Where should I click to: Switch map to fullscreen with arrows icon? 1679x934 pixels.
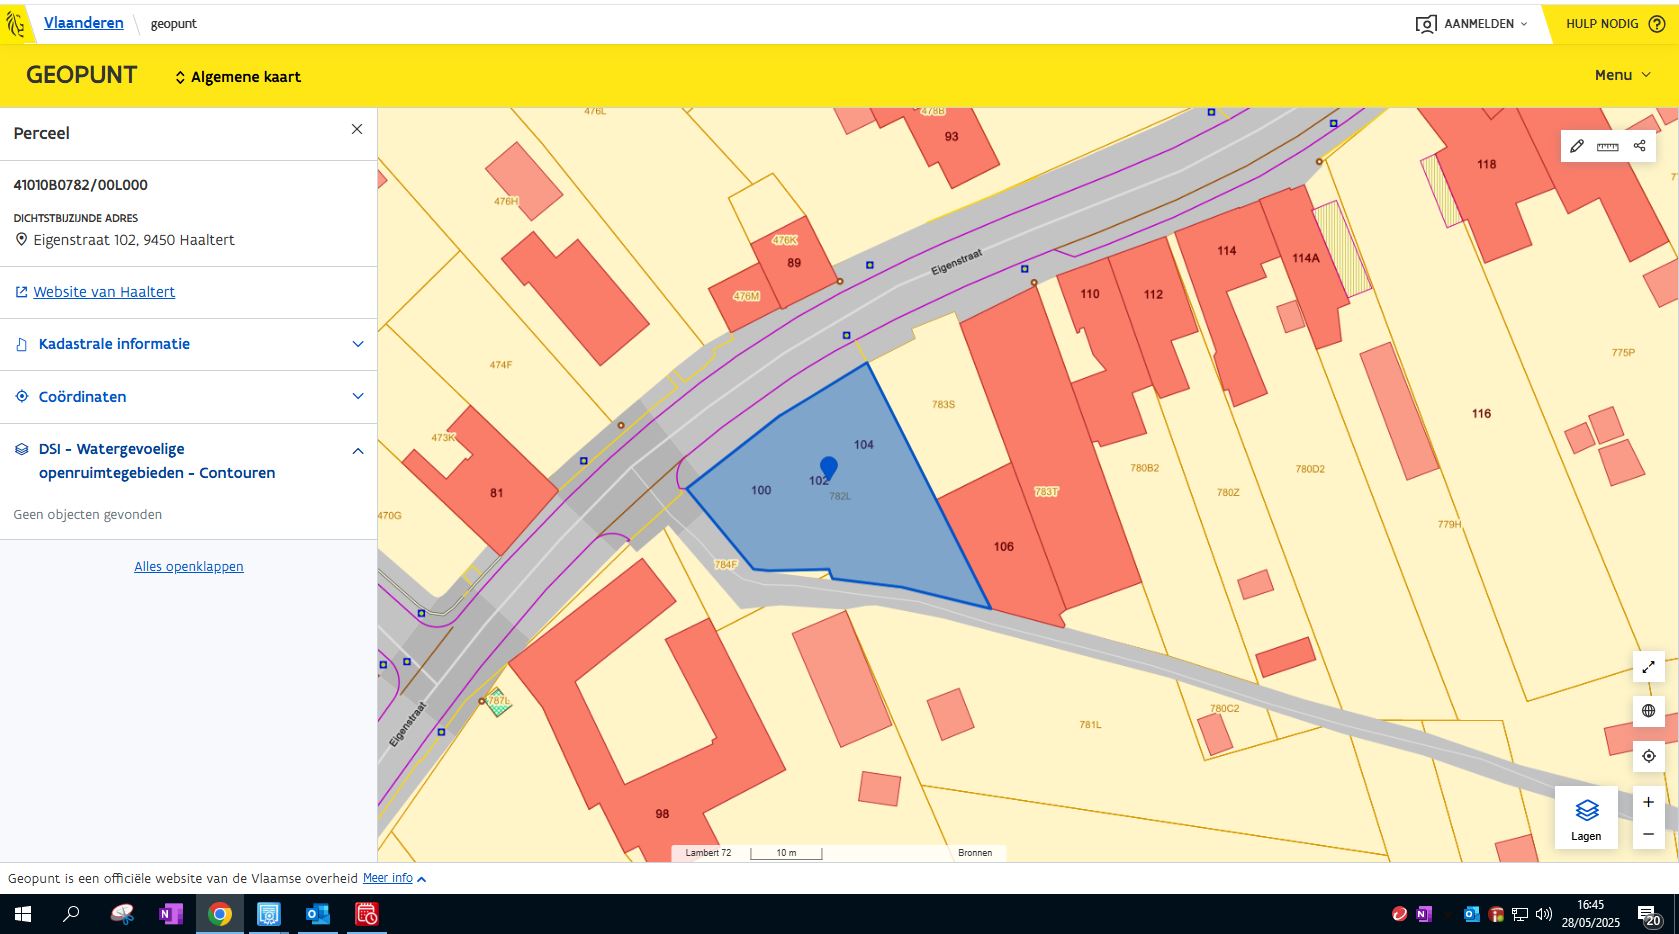tap(1648, 667)
